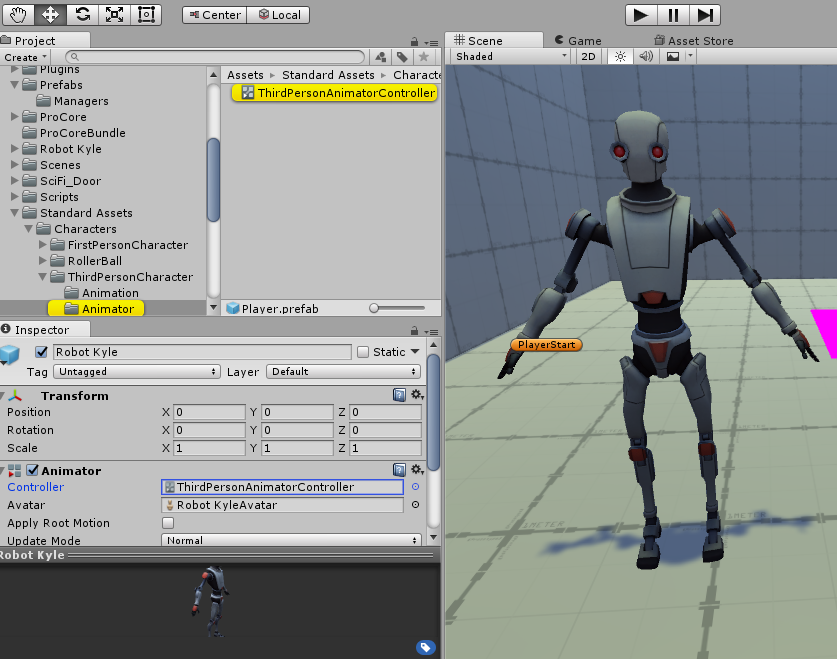Toggle 2D scene view mode
The width and height of the screenshot is (837, 659).
point(588,57)
